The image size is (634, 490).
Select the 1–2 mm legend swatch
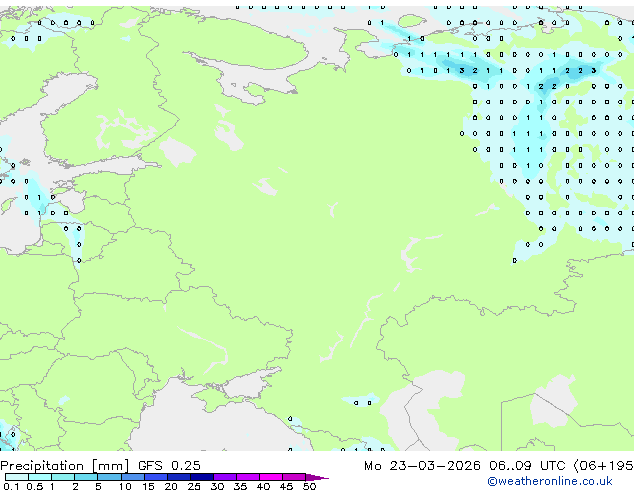pos(63,477)
